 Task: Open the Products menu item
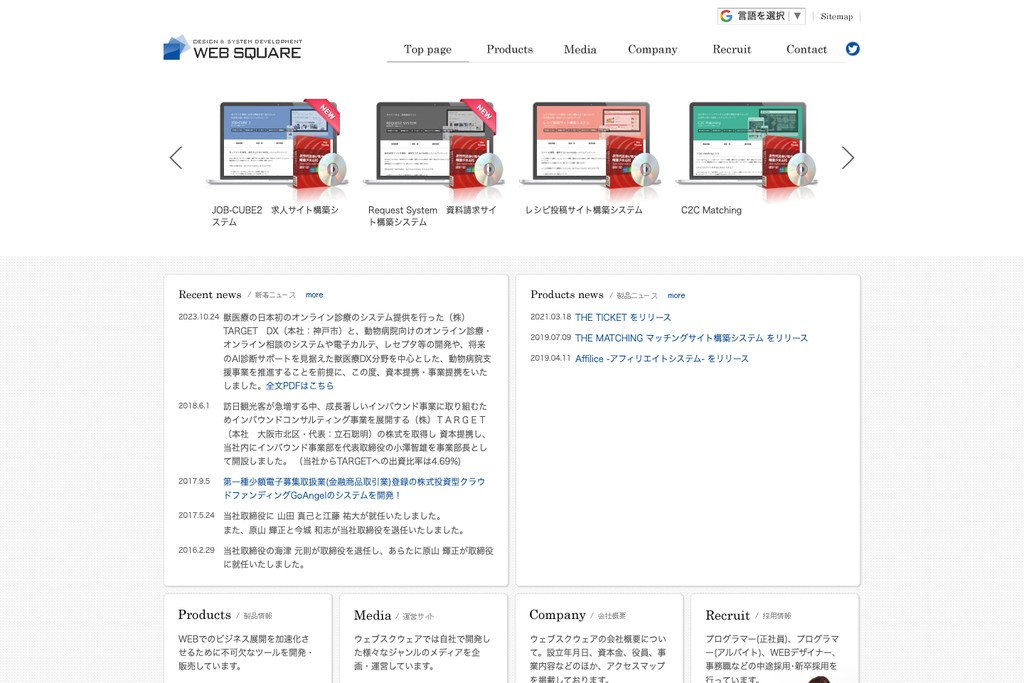(509, 50)
